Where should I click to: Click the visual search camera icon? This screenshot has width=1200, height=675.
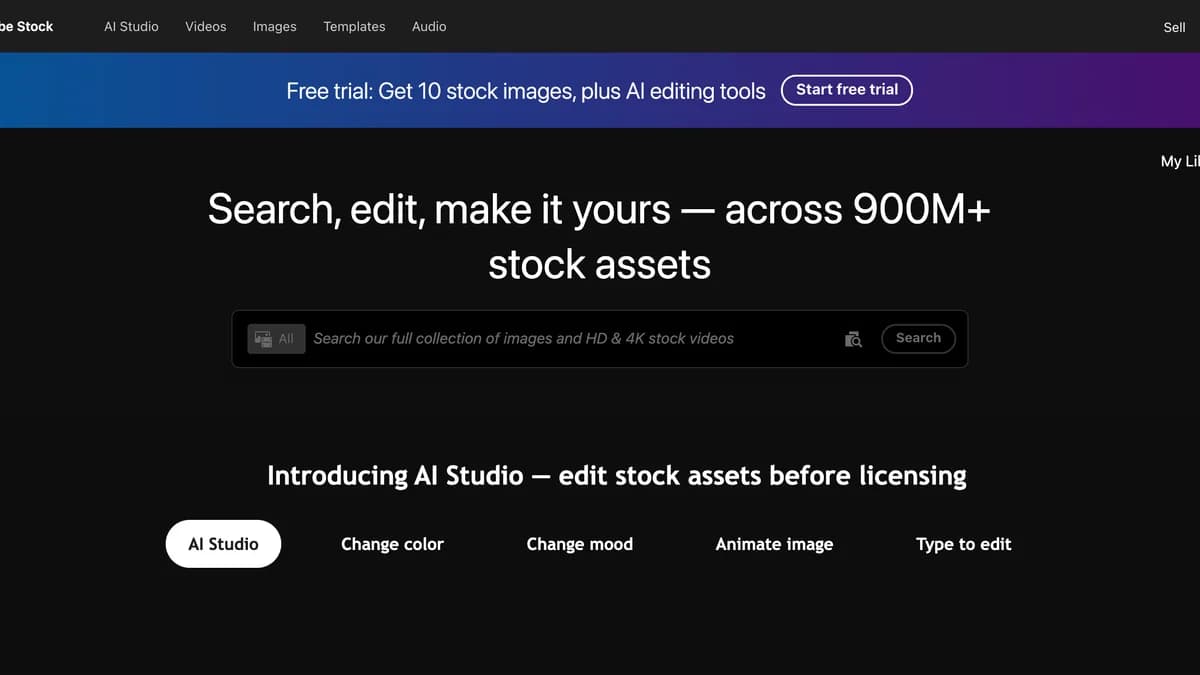[x=853, y=339]
